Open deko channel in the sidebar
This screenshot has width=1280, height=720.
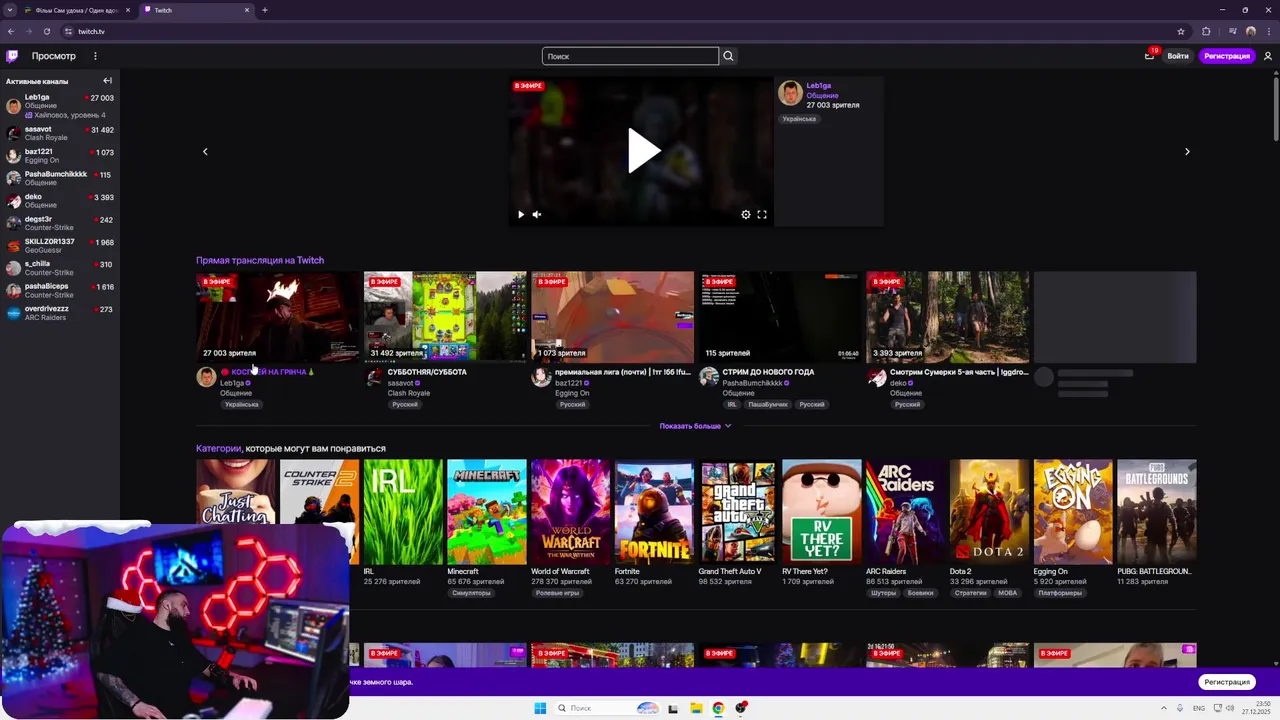(60, 201)
